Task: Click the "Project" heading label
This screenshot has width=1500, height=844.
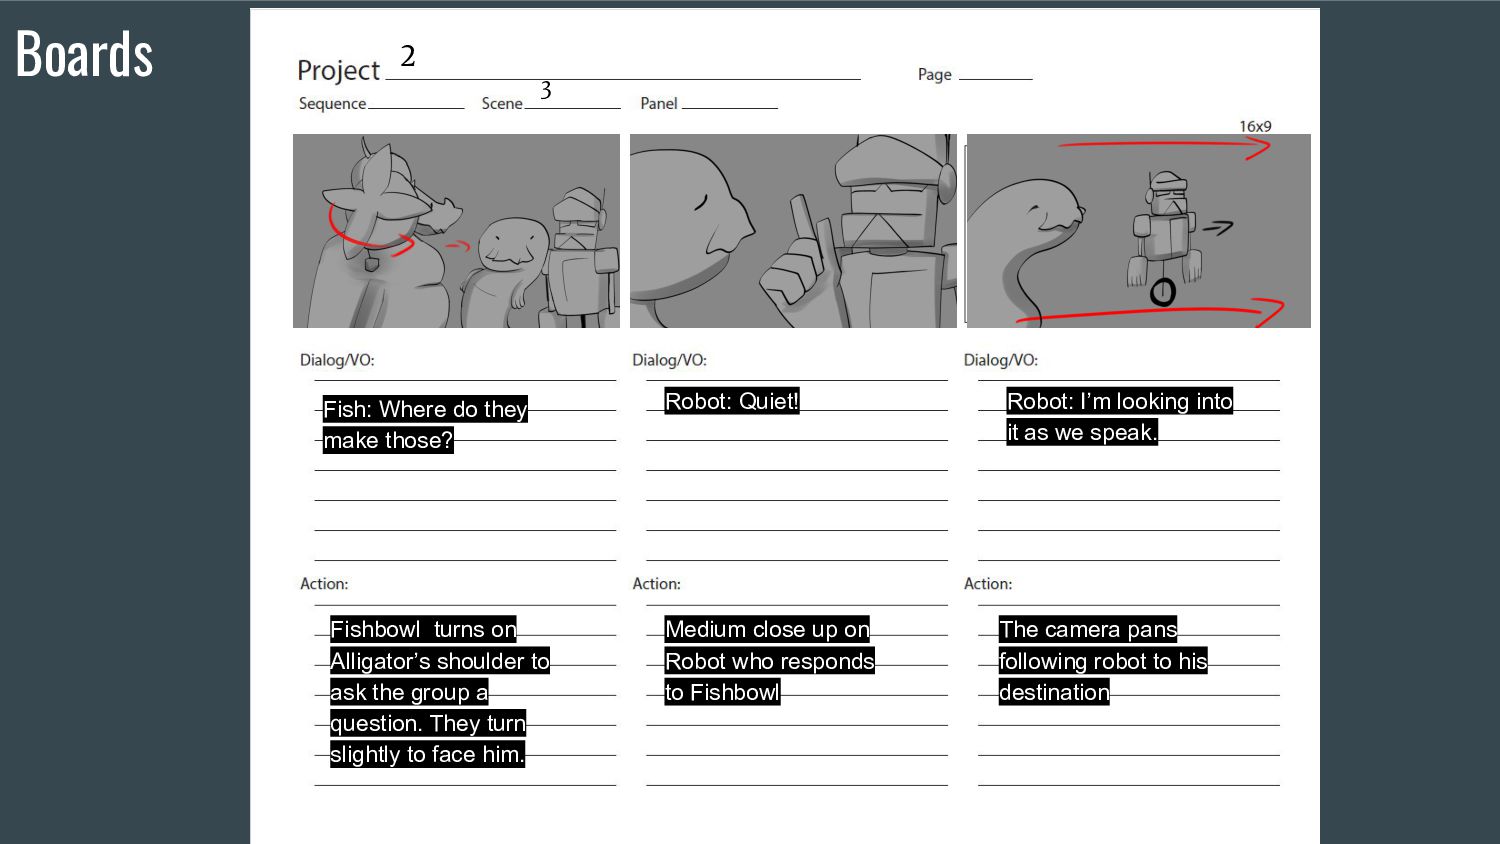Action: (x=339, y=71)
